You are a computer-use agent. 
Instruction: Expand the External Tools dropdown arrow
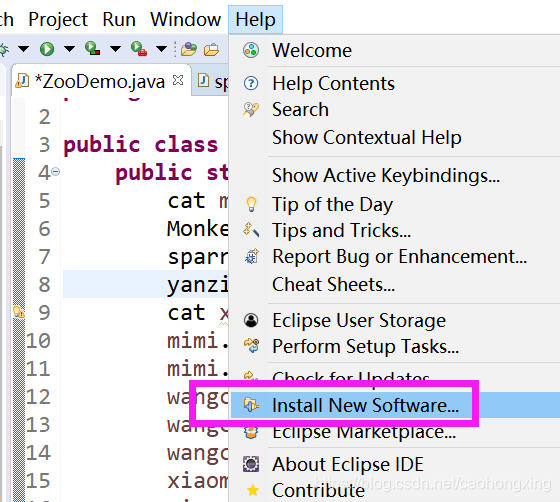point(161,49)
